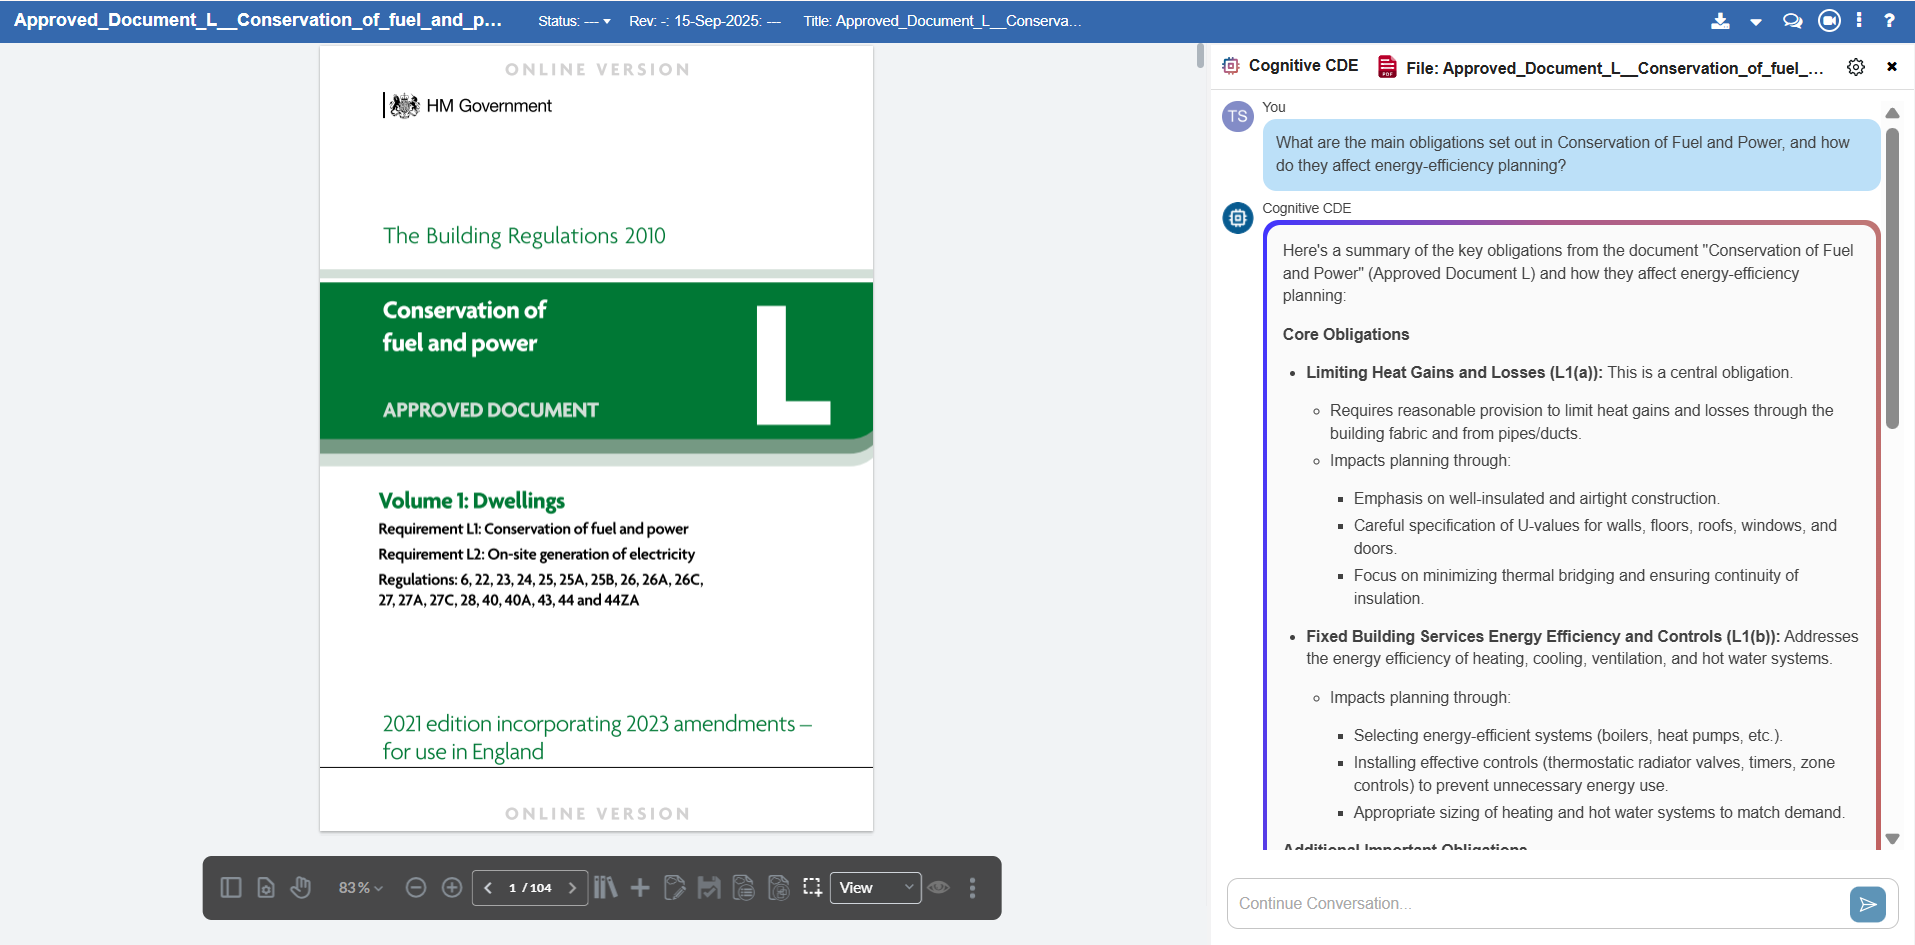Open the help question mark menu

(x=1889, y=21)
